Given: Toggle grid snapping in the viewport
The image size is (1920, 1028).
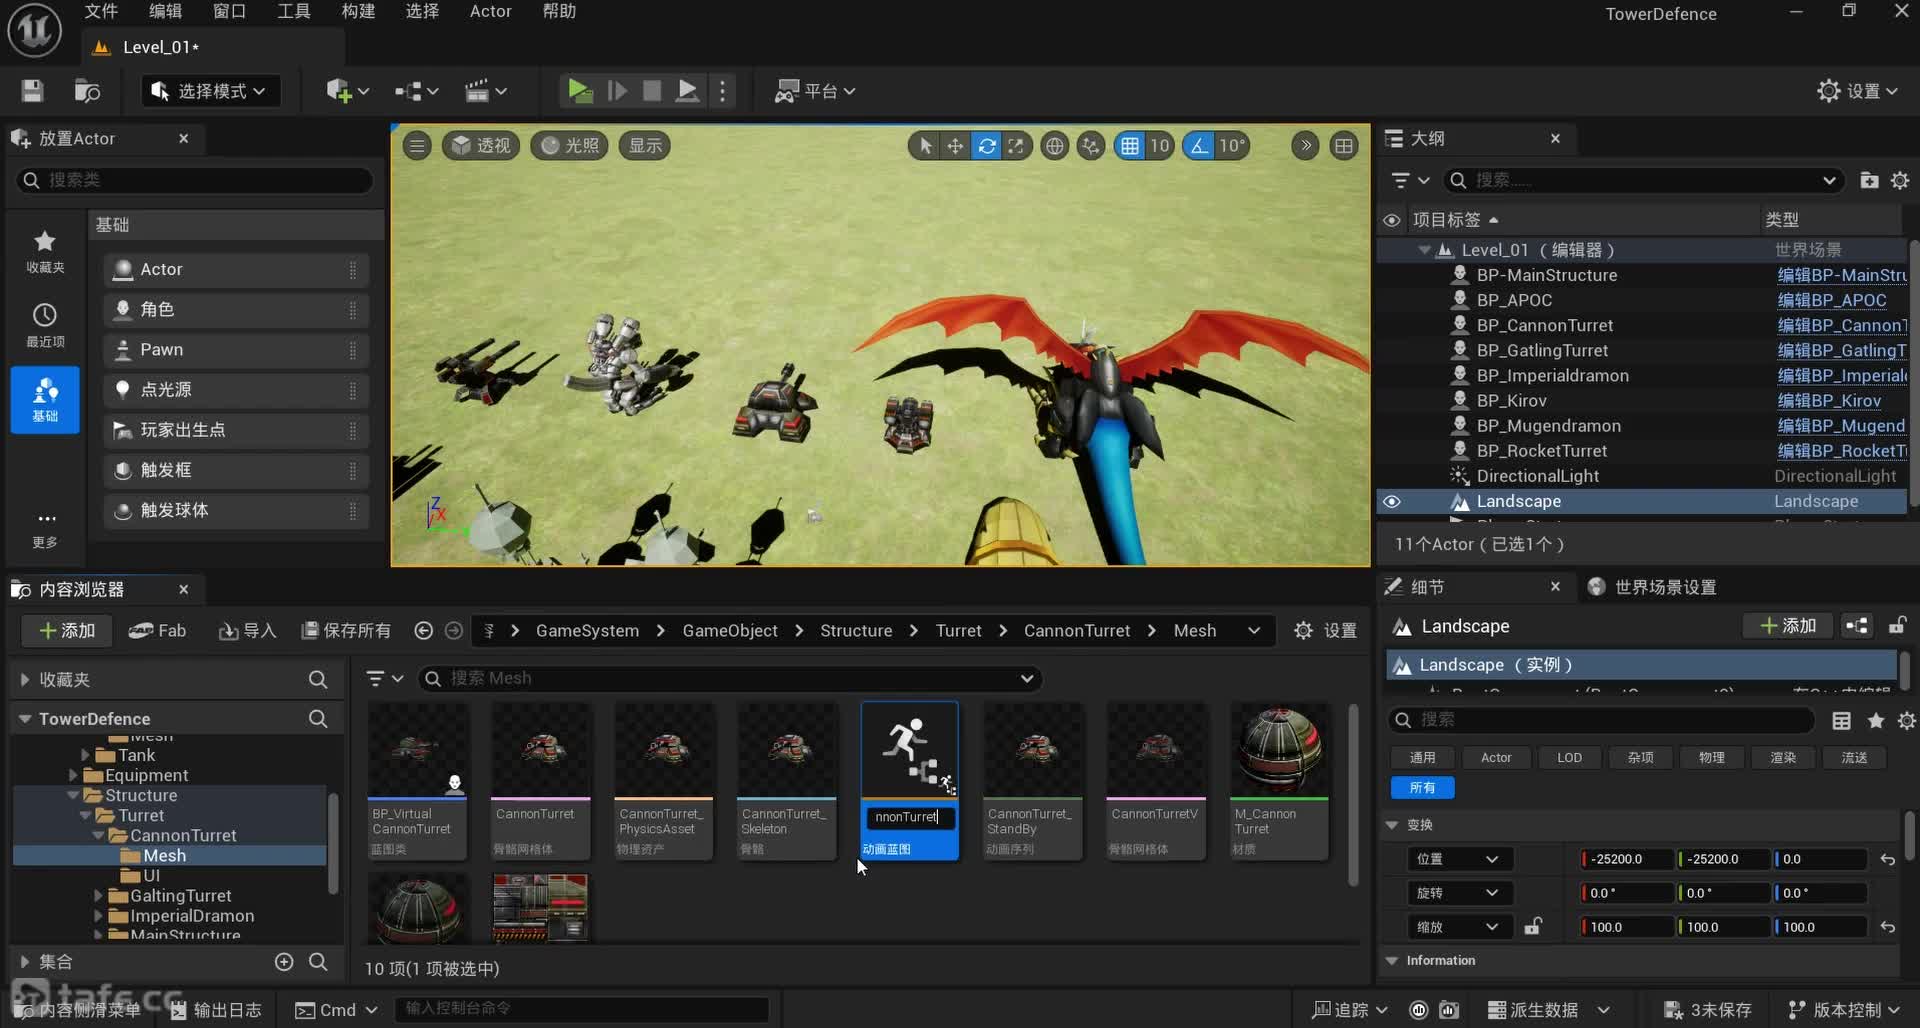Looking at the screenshot, I should [1130, 146].
